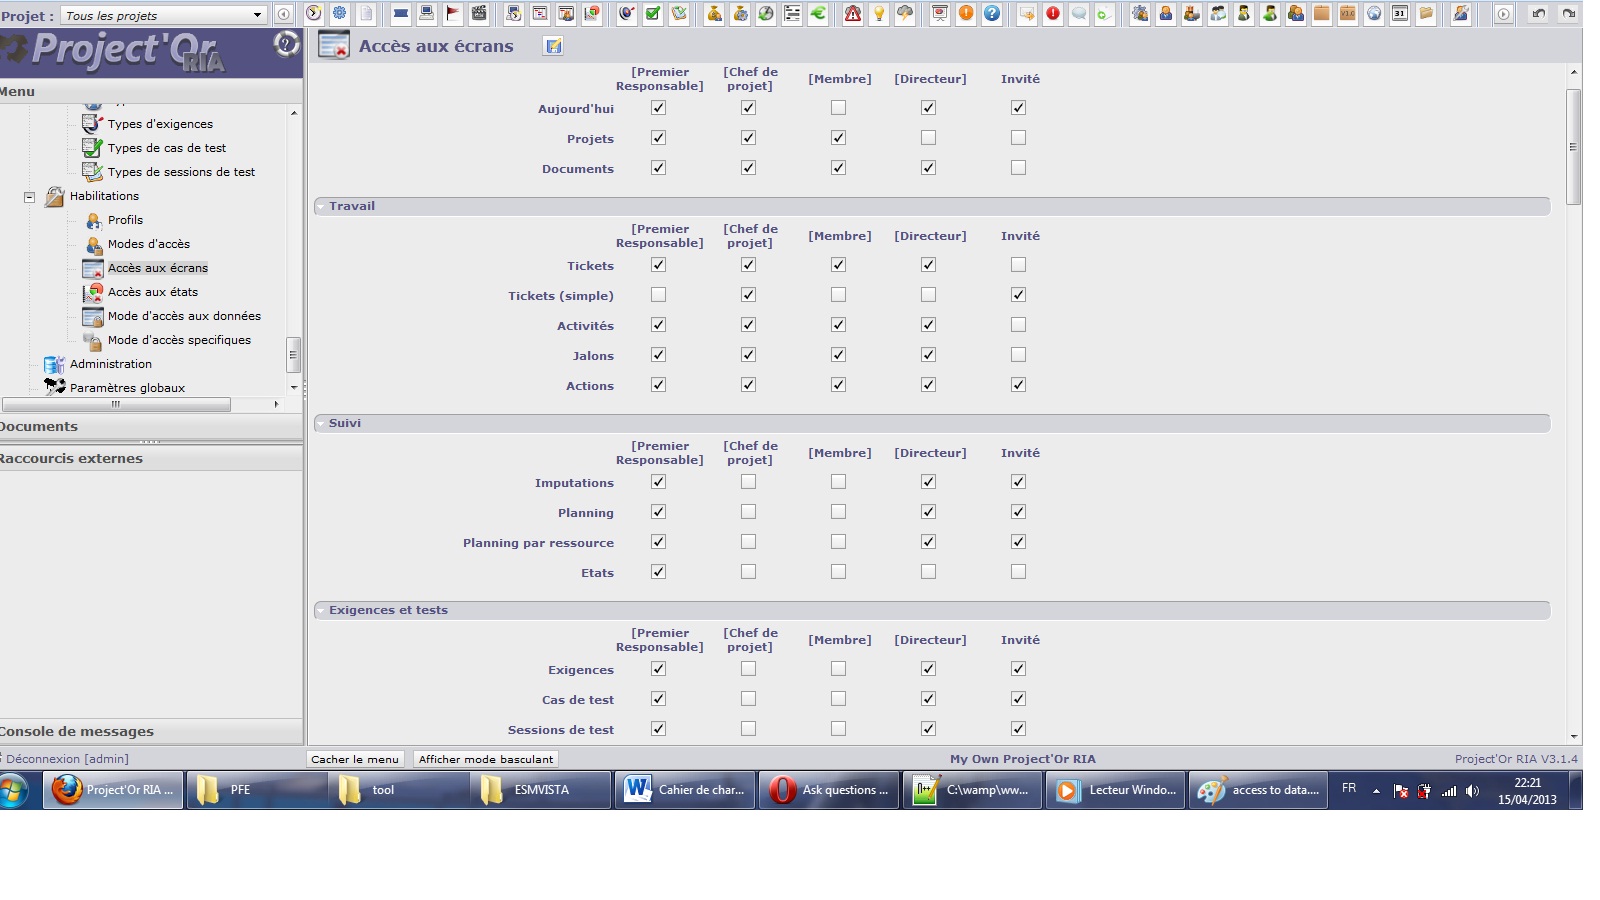Viewport: 1600px width, 900px height.
Task: Collapse the Habilitations tree node
Action: [x=30, y=197]
